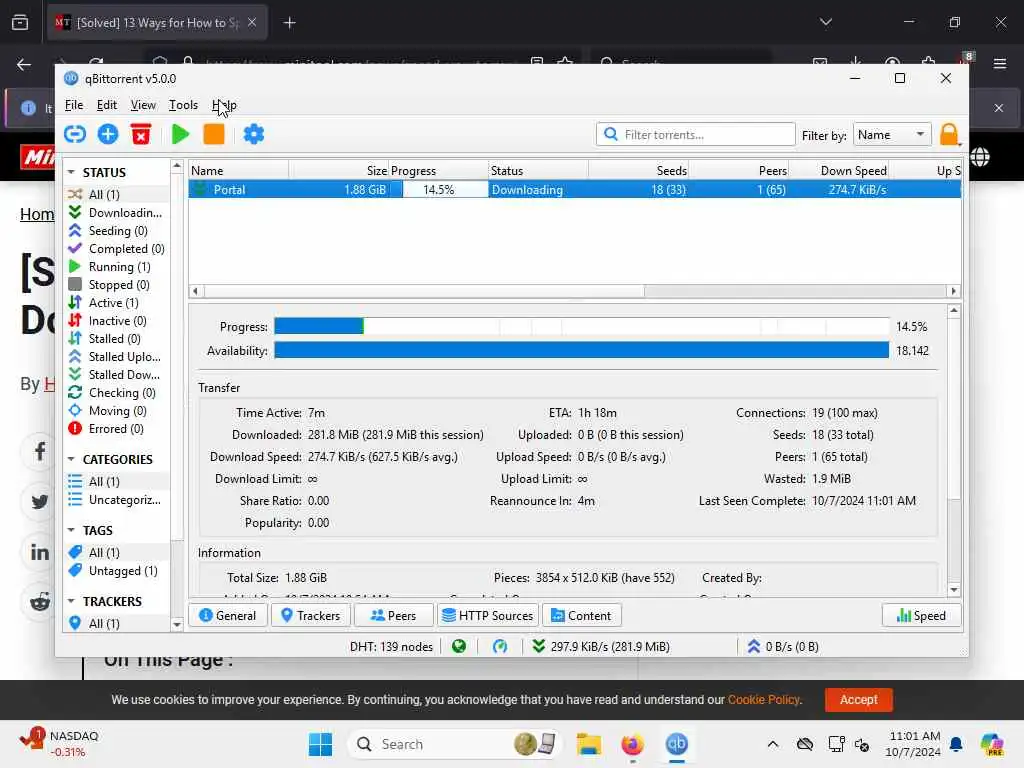Open Windows Start menu
This screenshot has height=768, width=1024.
(x=320, y=744)
